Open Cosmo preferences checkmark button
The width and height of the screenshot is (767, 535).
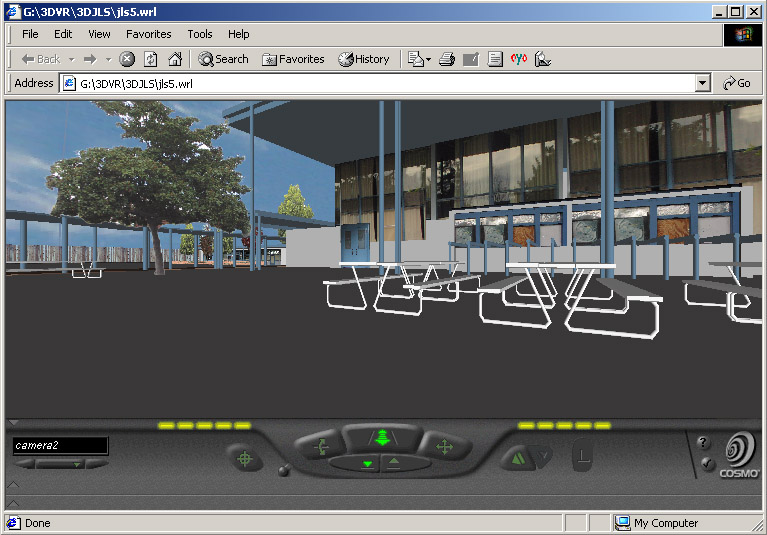[707, 463]
